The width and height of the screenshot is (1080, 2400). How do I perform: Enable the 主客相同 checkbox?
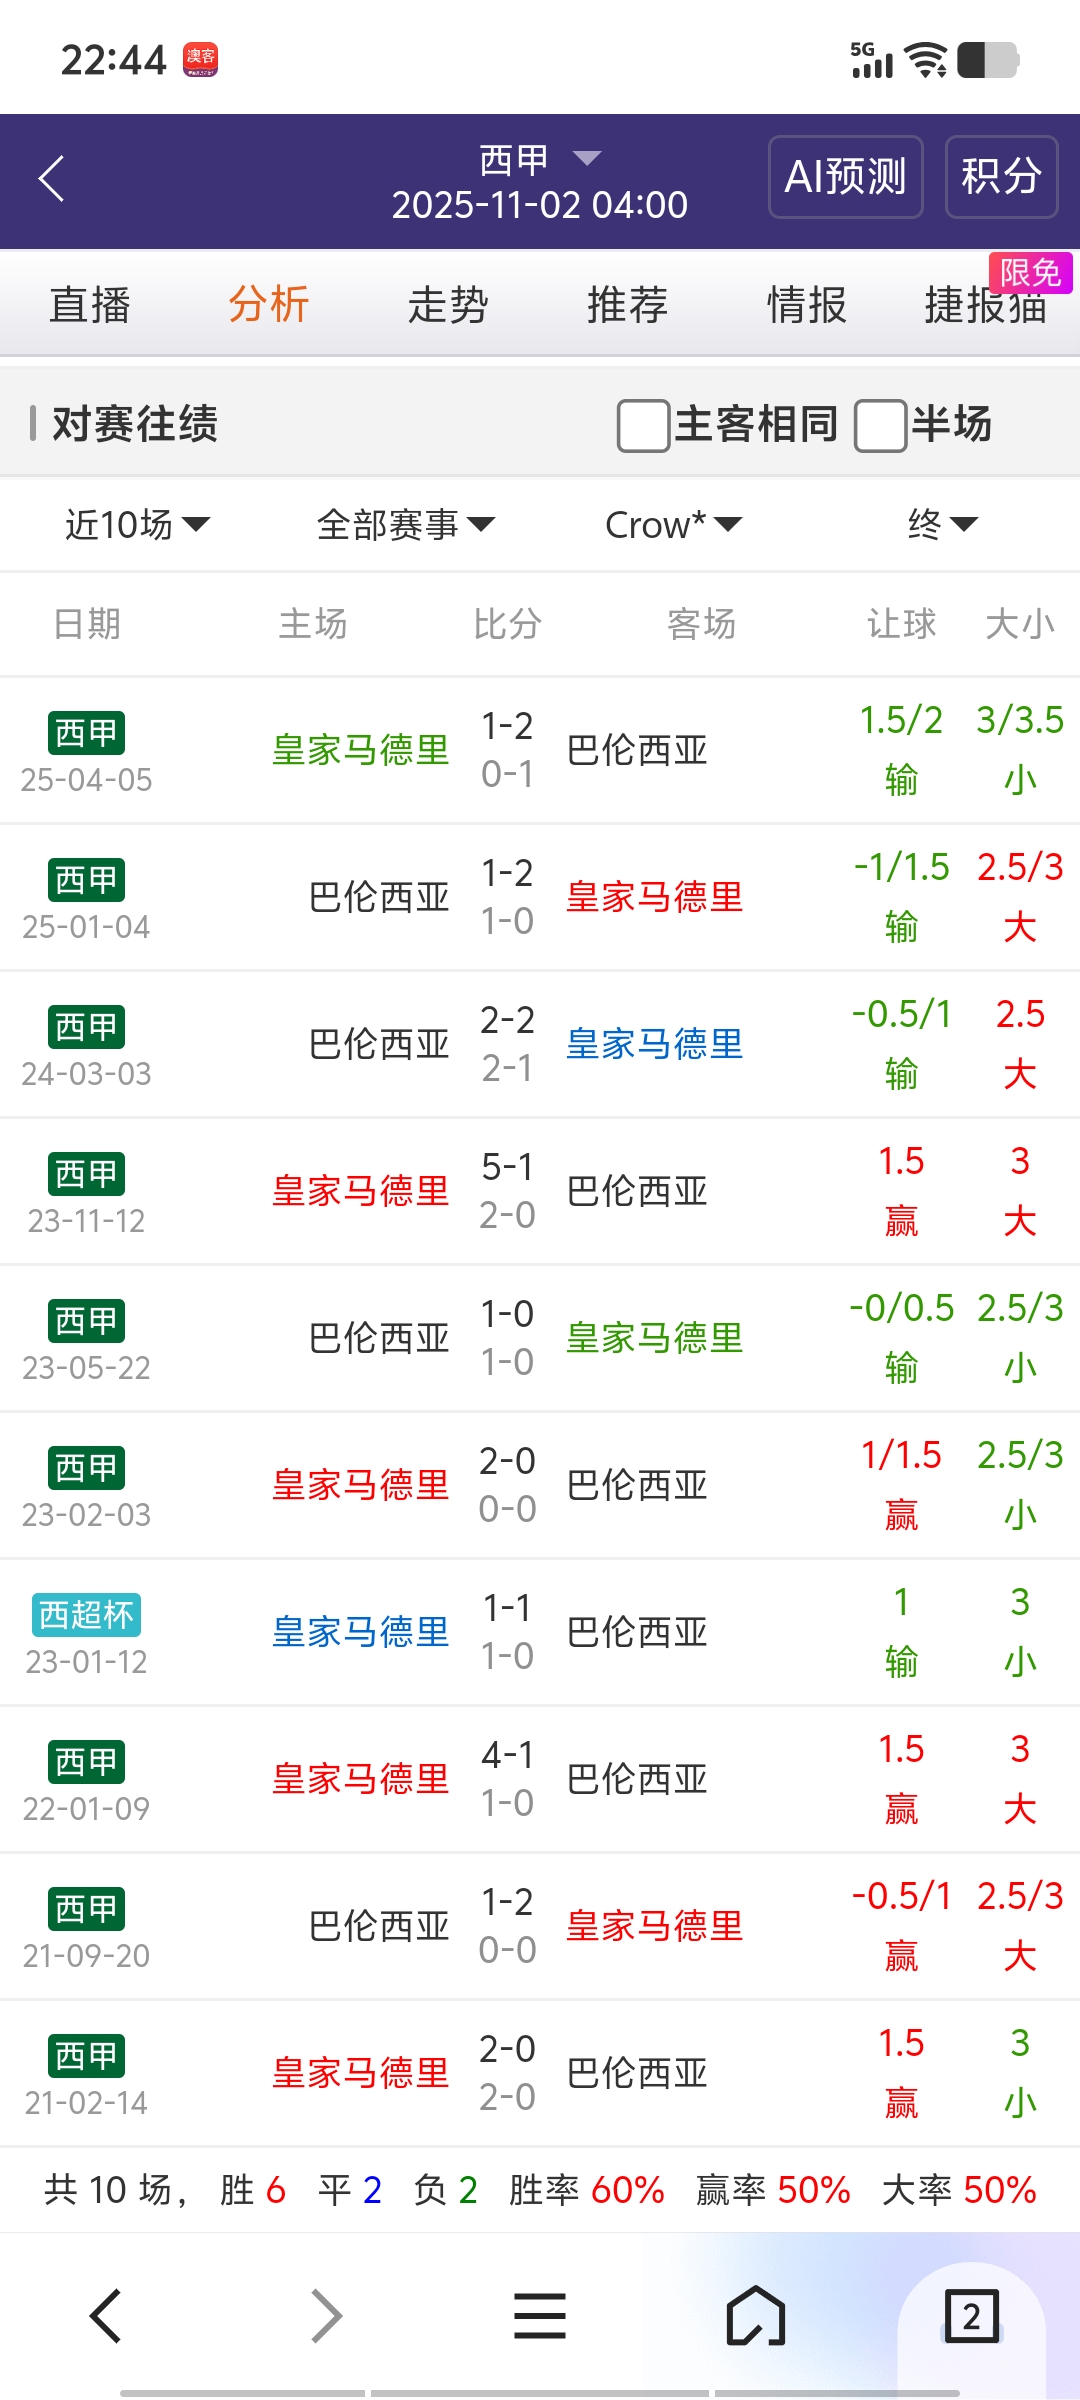(644, 425)
